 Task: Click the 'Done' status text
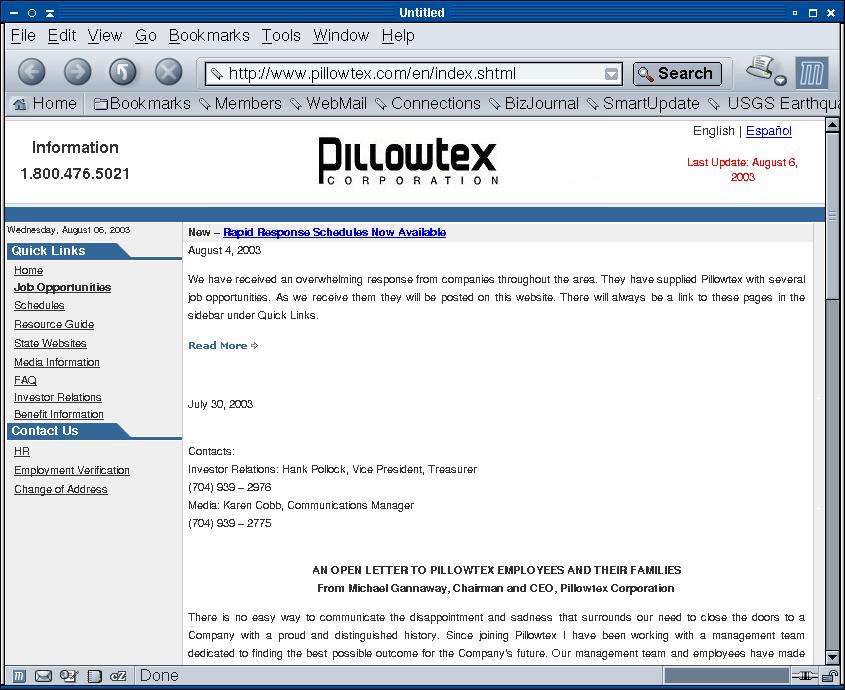[159, 675]
